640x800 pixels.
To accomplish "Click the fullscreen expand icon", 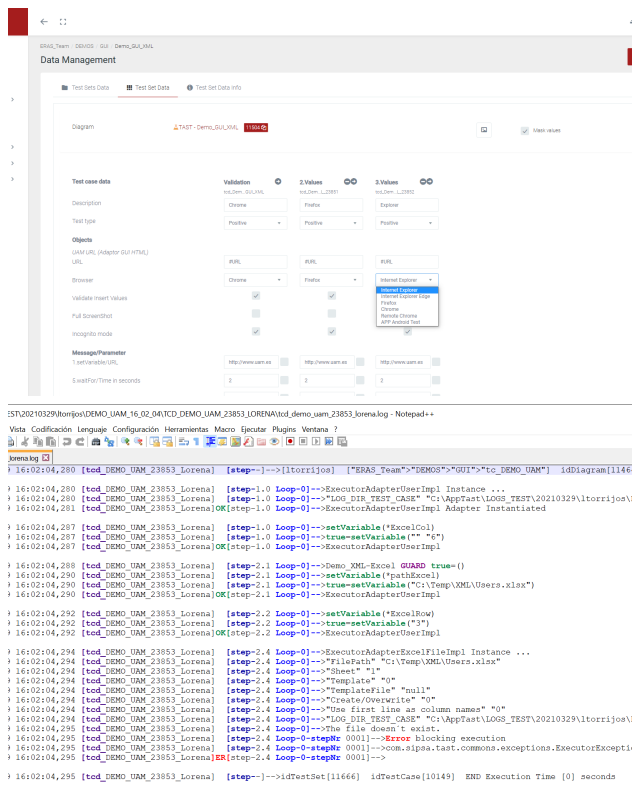I will point(64,21).
